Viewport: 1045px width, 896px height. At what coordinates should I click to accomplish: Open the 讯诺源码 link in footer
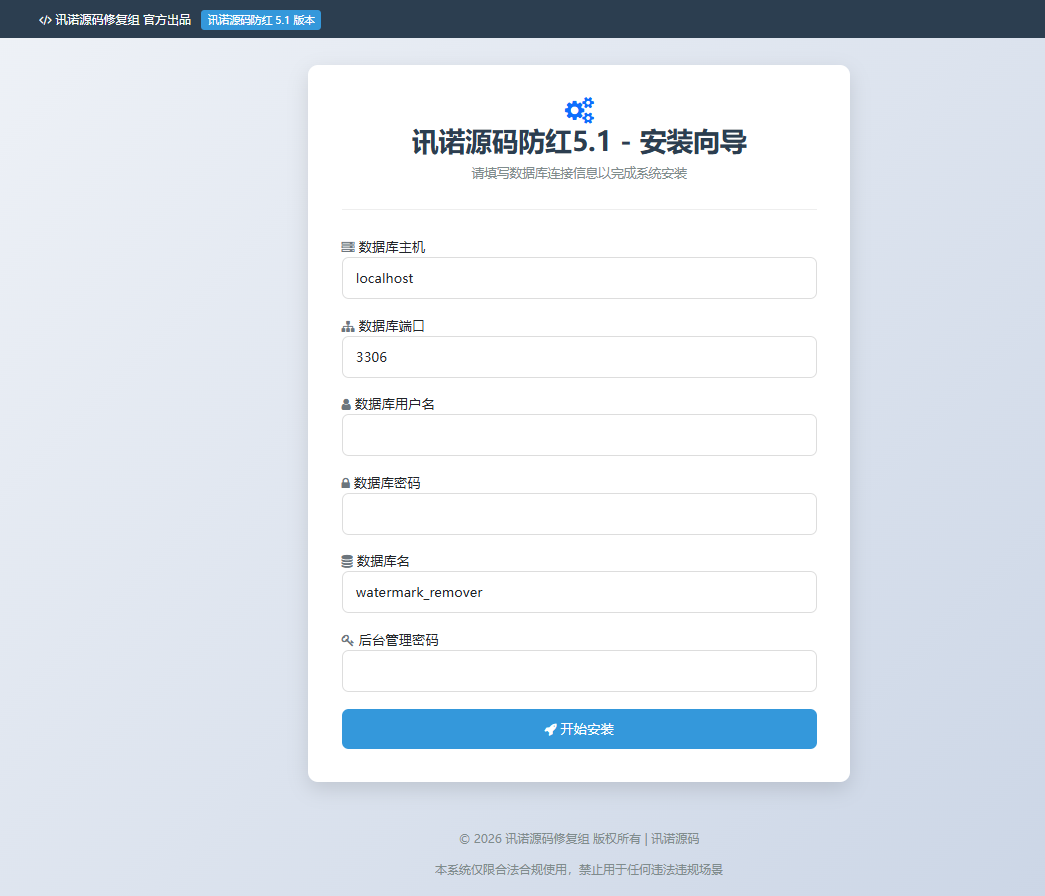(675, 839)
